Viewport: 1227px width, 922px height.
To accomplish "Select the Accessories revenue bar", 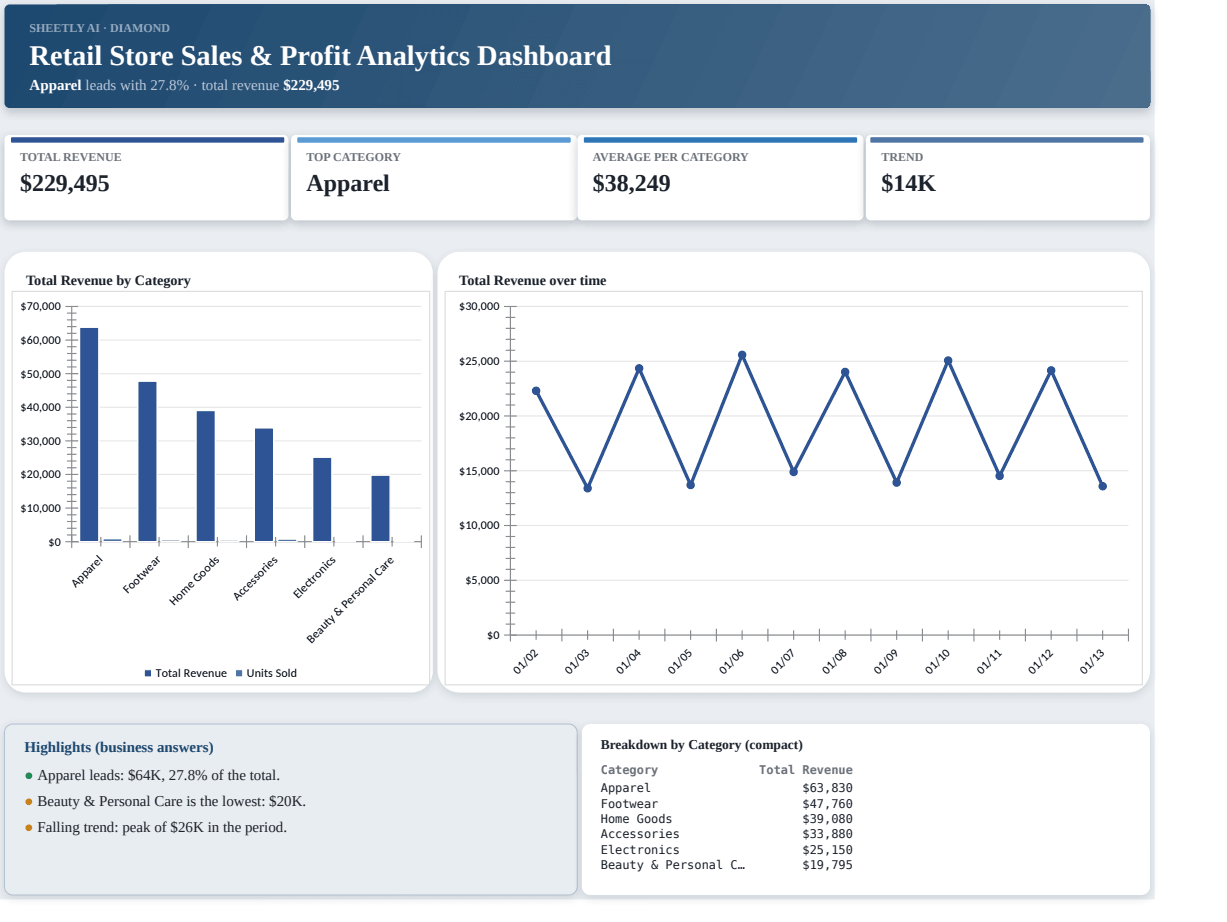I will tap(264, 485).
